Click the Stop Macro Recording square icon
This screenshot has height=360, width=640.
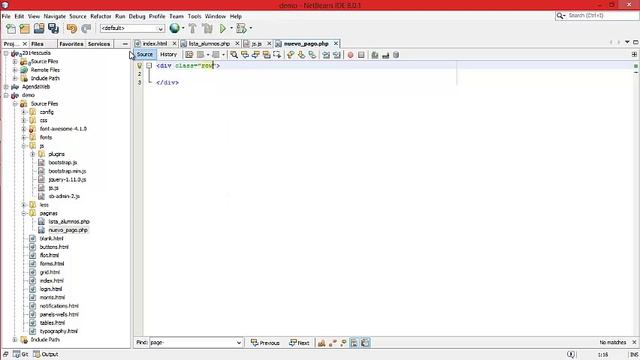pos(361,55)
